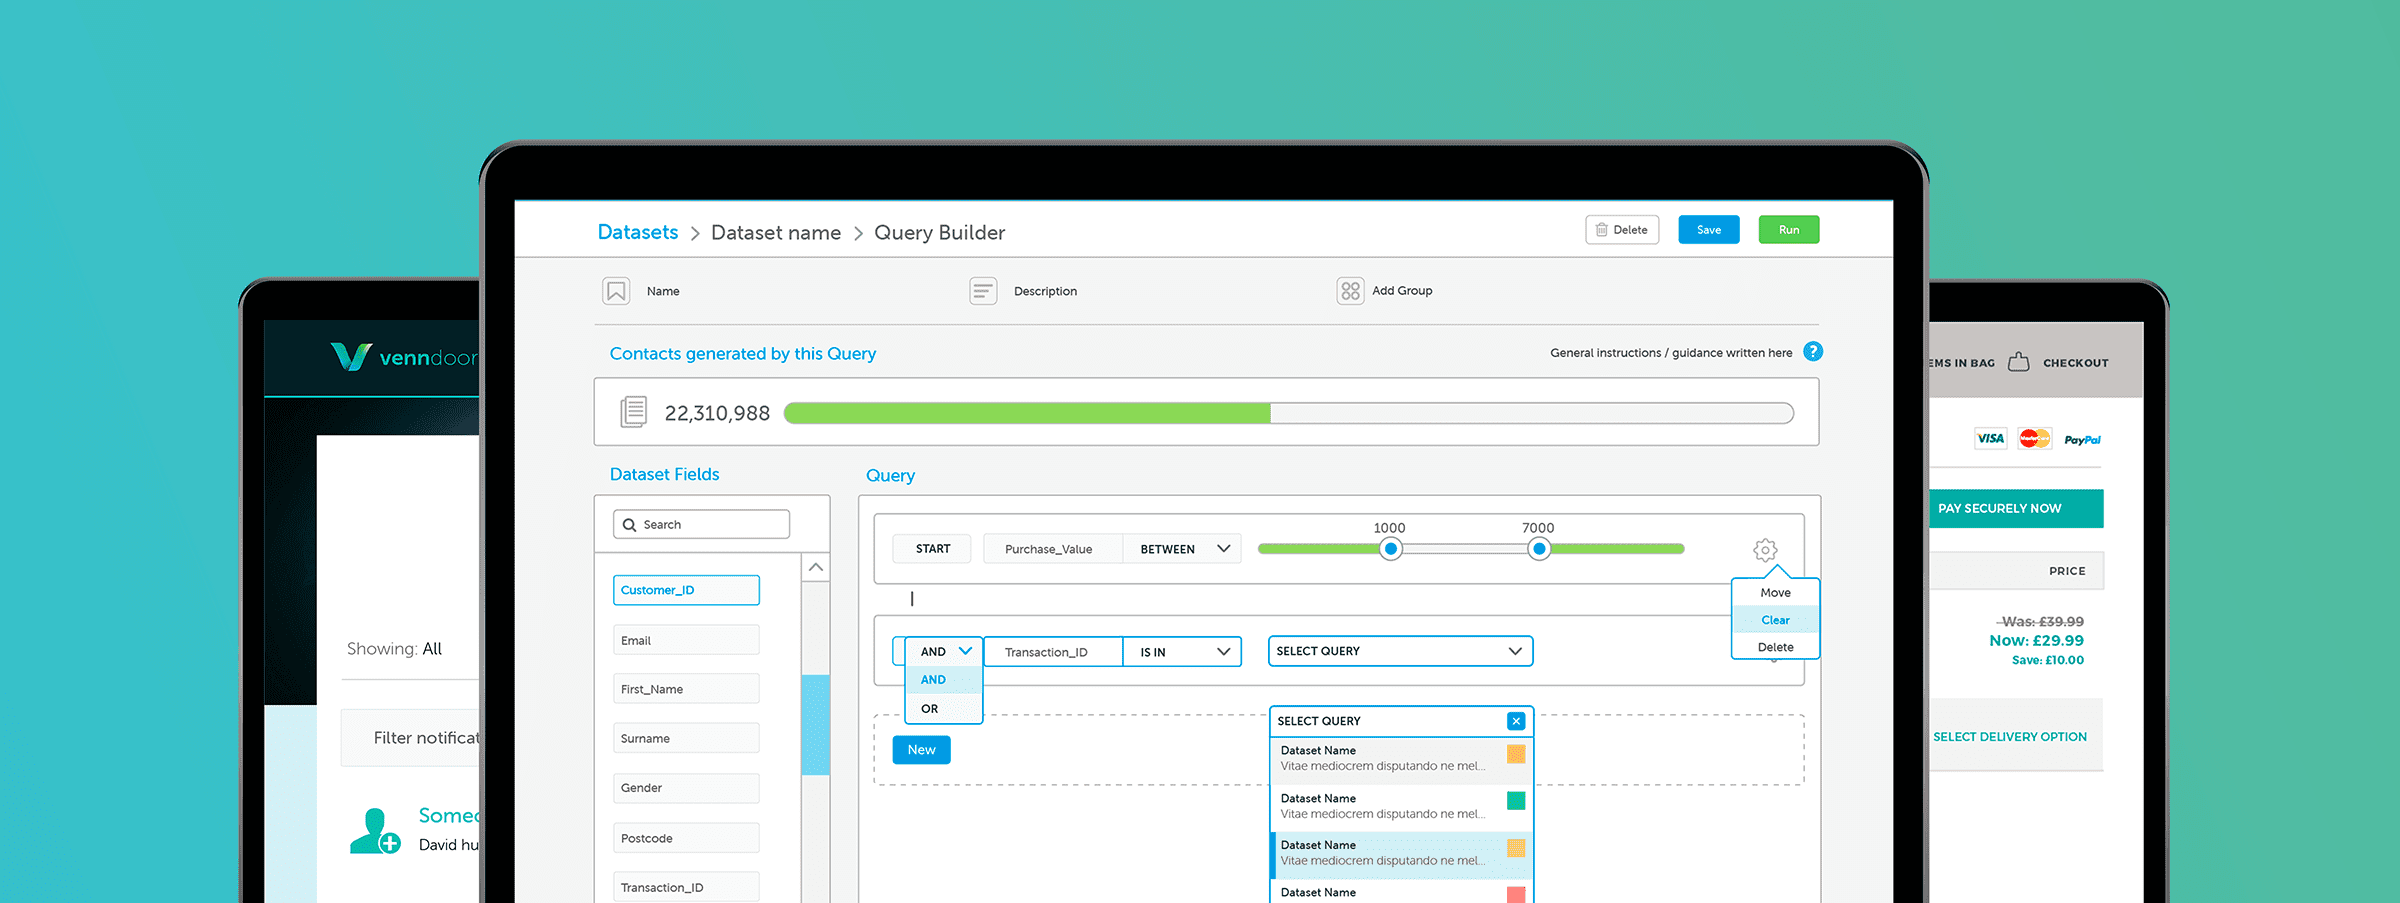Click the Description text icon
2400x903 pixels.
pos(983,291)
